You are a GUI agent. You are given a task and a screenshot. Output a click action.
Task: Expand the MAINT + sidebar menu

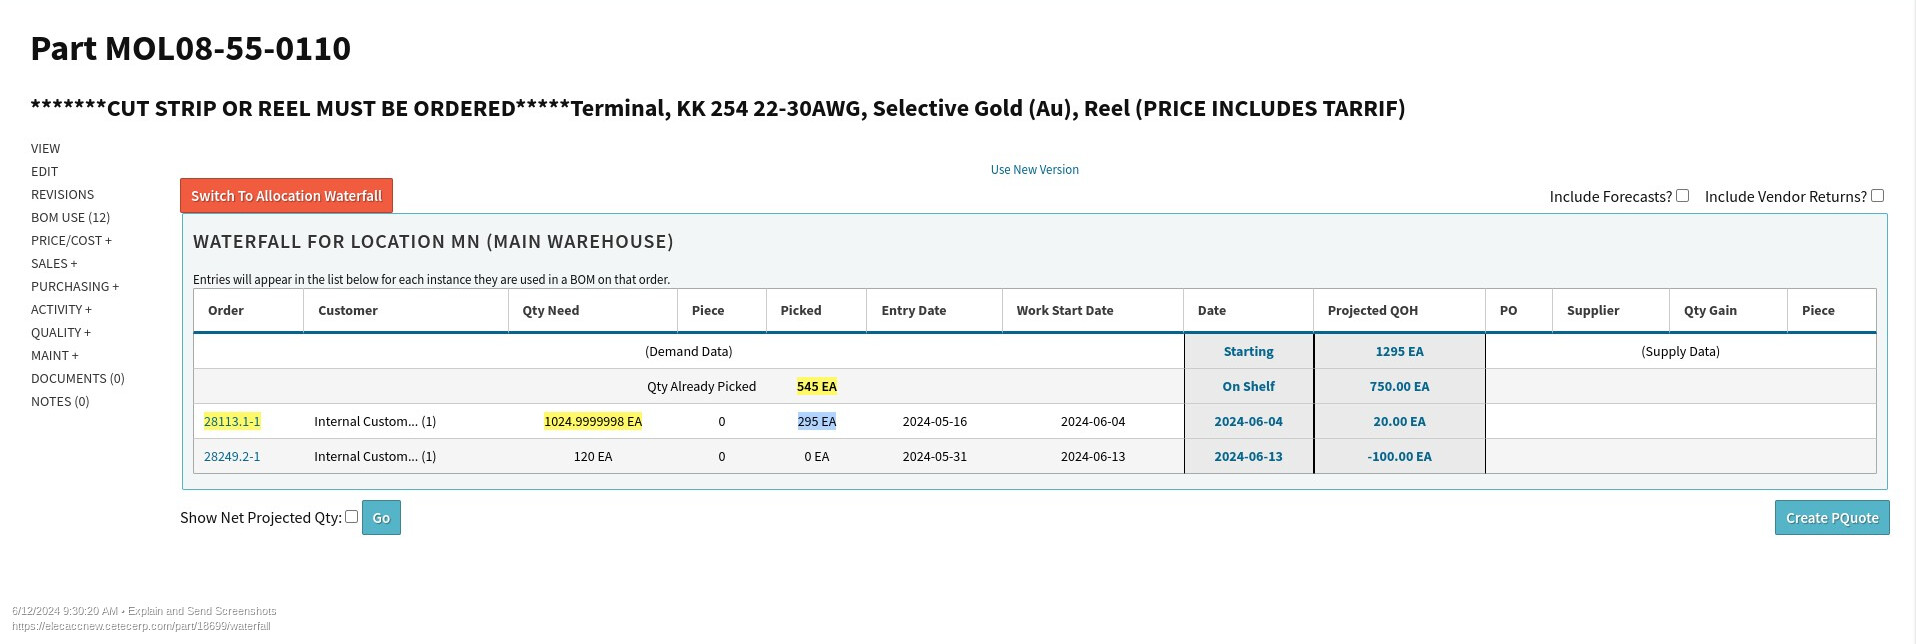tap(55, 355)
